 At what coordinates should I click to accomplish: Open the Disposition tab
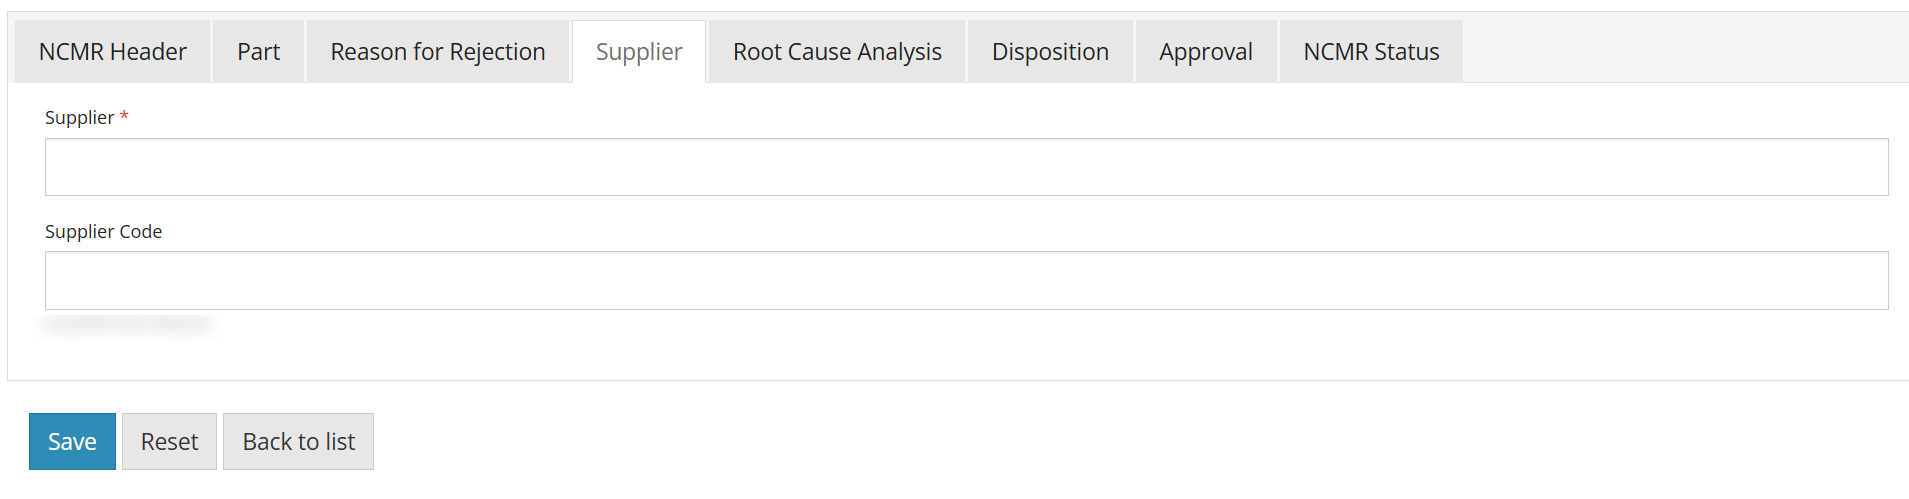(x=1050, y=52)
